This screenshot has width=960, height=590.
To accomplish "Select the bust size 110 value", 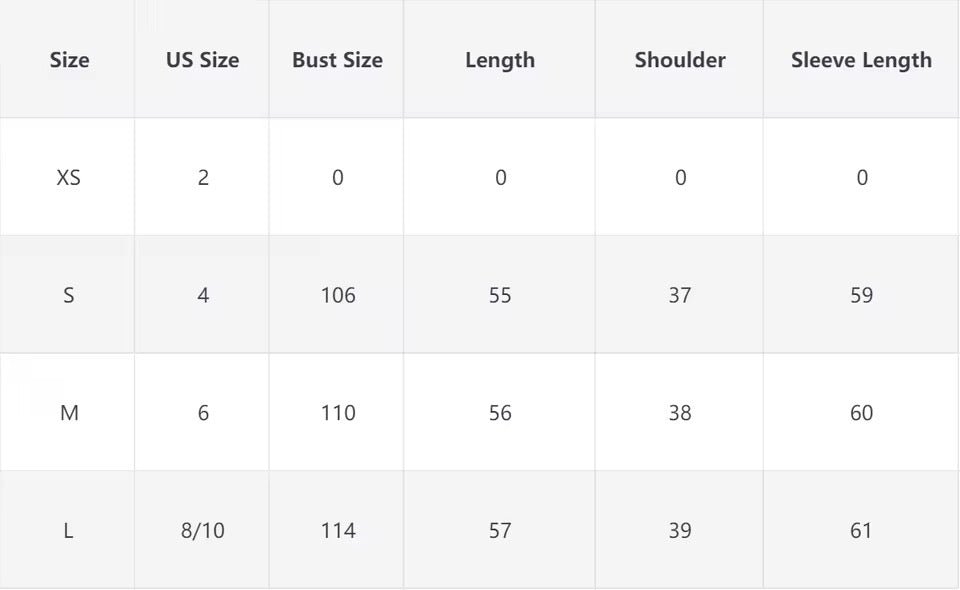I will 338,413.
